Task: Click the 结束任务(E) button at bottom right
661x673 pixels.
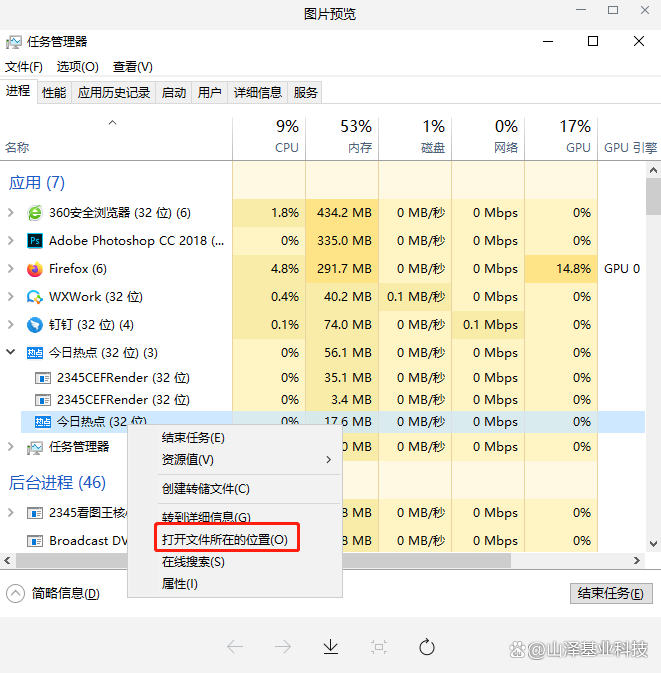Action: pyautogui.click(x=611, y=593)
